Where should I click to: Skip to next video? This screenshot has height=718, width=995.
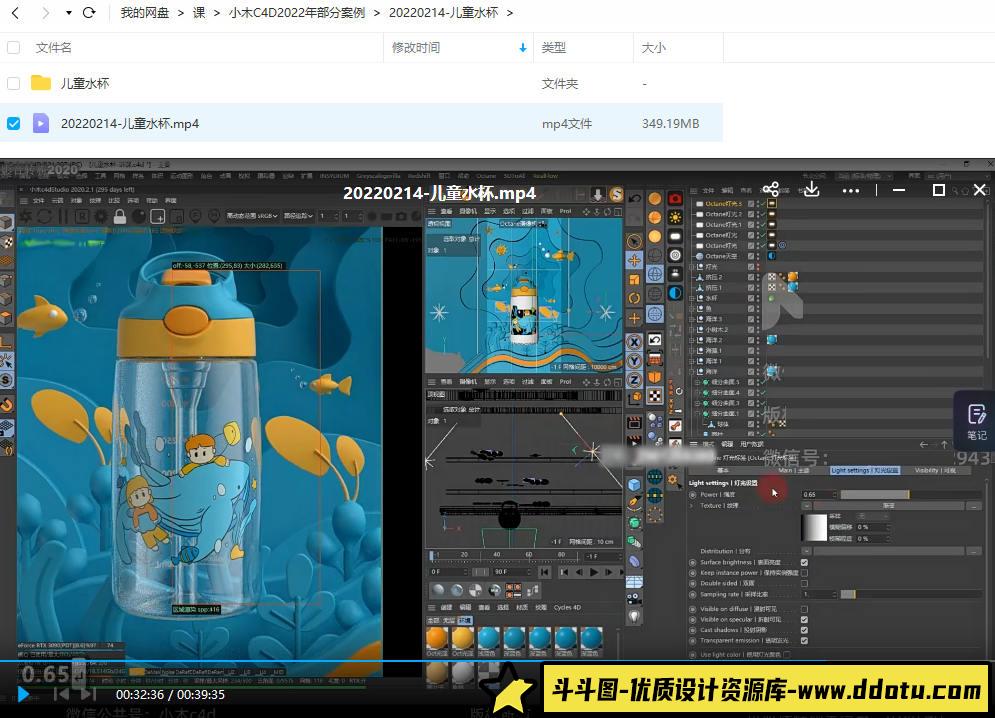point(88,694)
